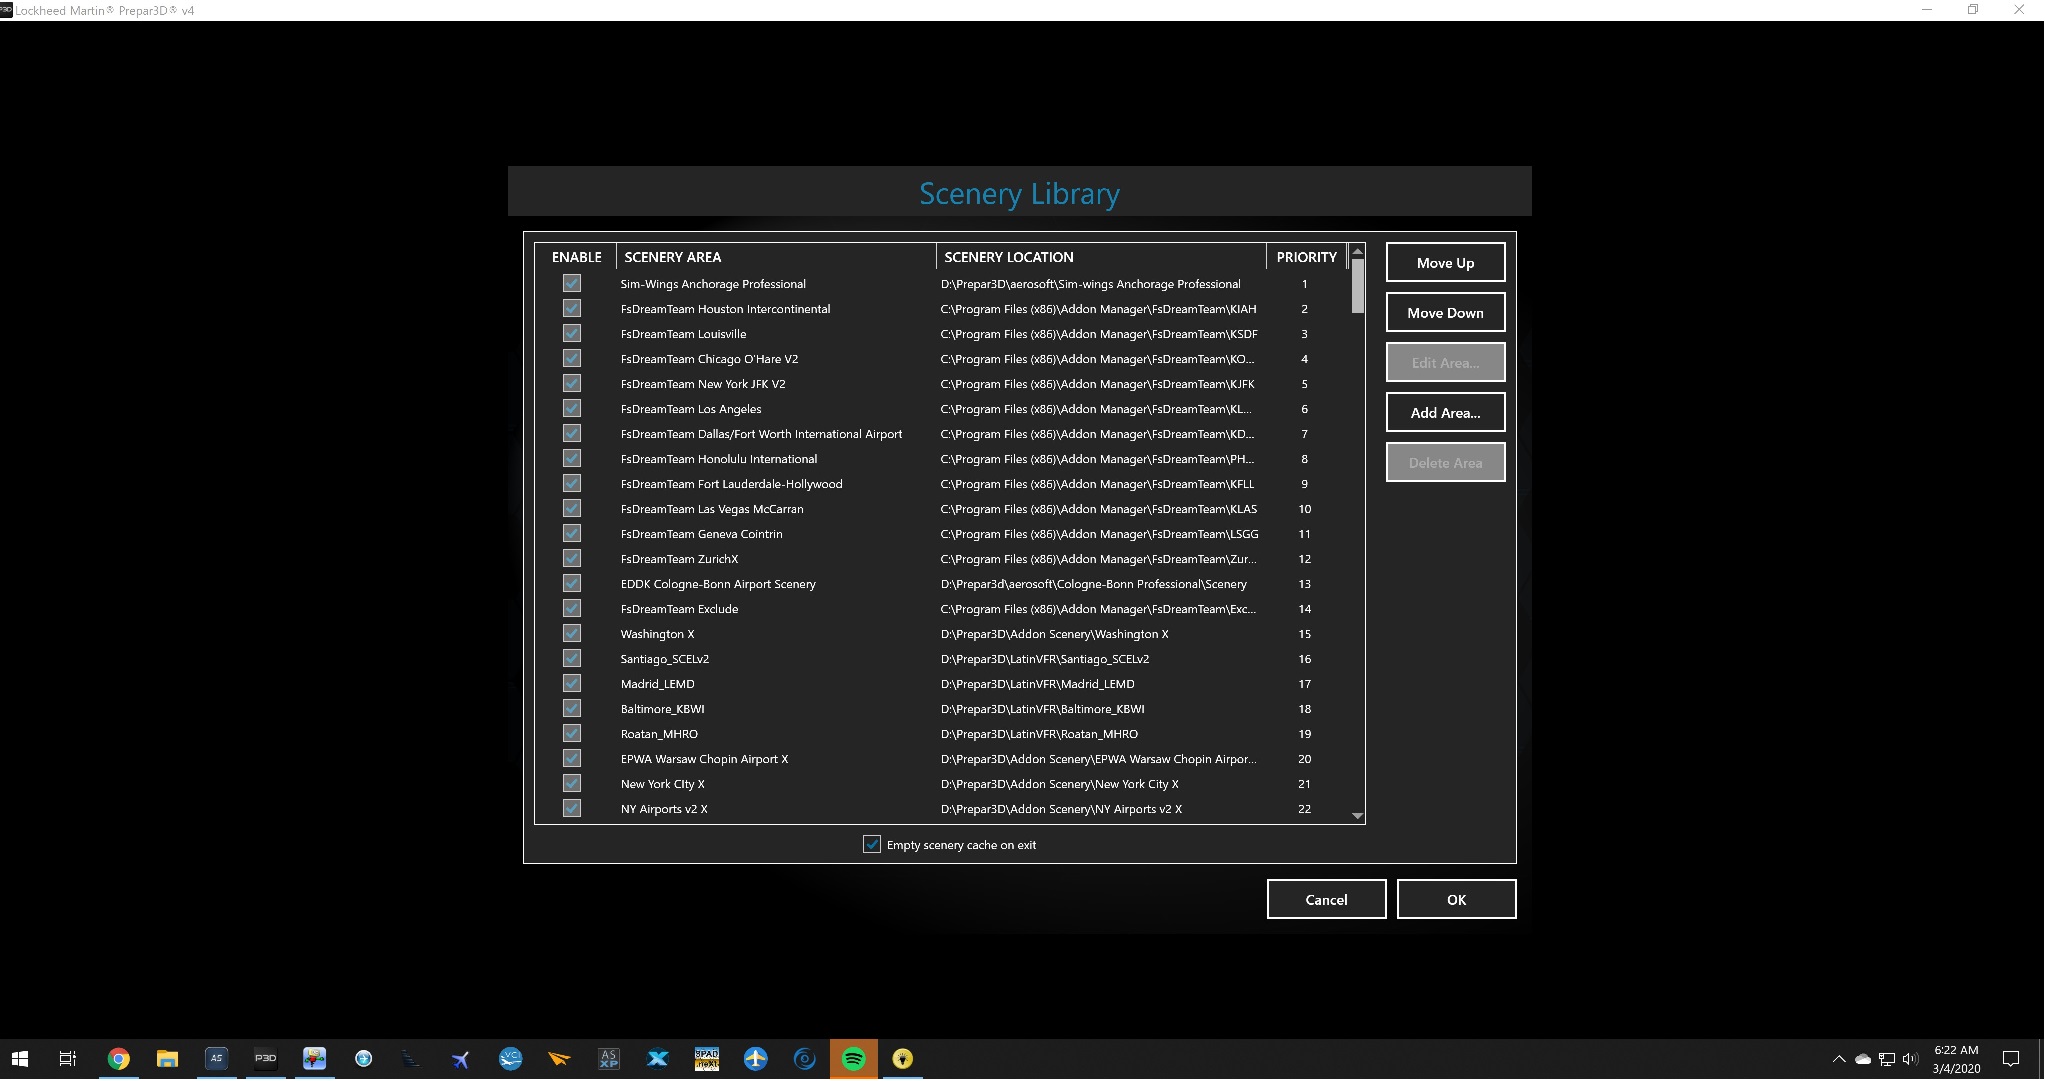Select the FsDreamTeam Honolulu International row
2045x1081 pixels.
tap(942, 459)
